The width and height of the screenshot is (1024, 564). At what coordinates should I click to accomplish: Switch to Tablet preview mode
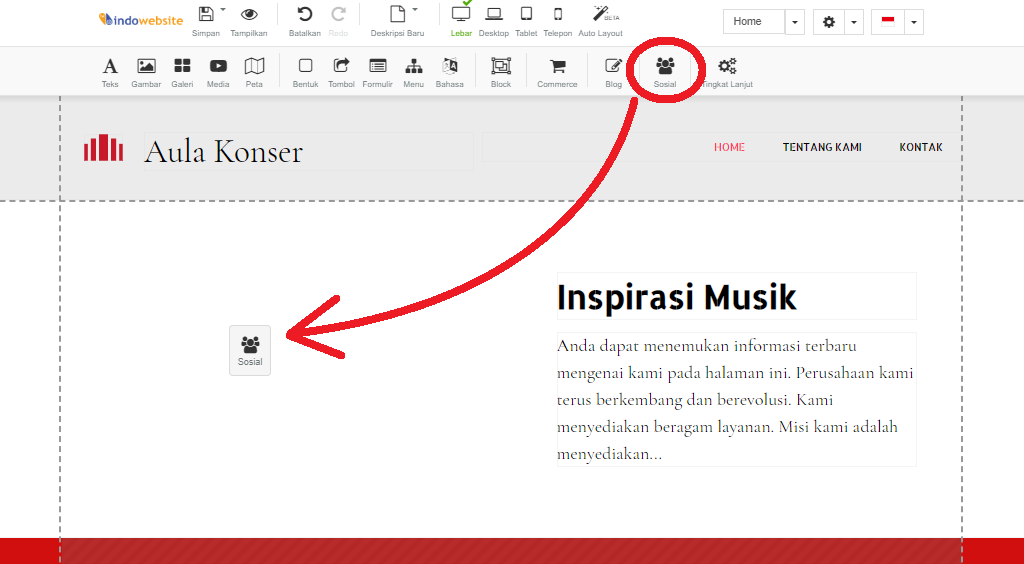pyautogui.click(x=526, y=20)
